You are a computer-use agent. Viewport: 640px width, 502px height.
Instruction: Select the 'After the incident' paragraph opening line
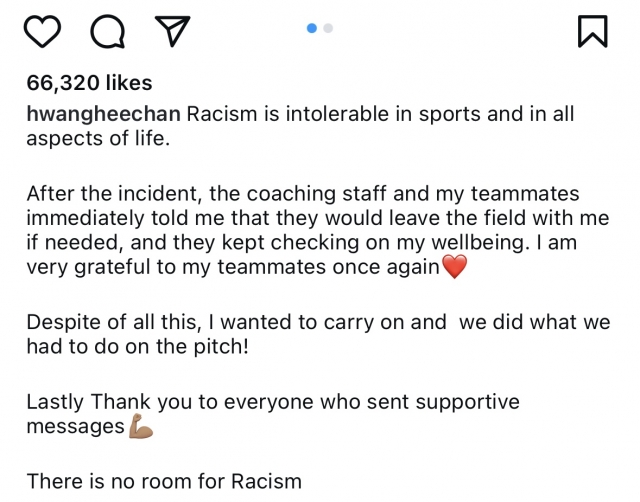[303, 193]
